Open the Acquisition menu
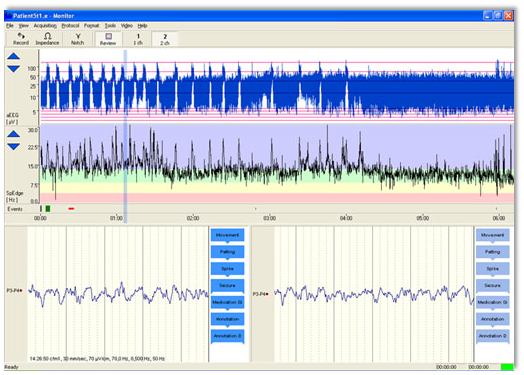This screenshot has height=375, width=524. pos(45,25)
